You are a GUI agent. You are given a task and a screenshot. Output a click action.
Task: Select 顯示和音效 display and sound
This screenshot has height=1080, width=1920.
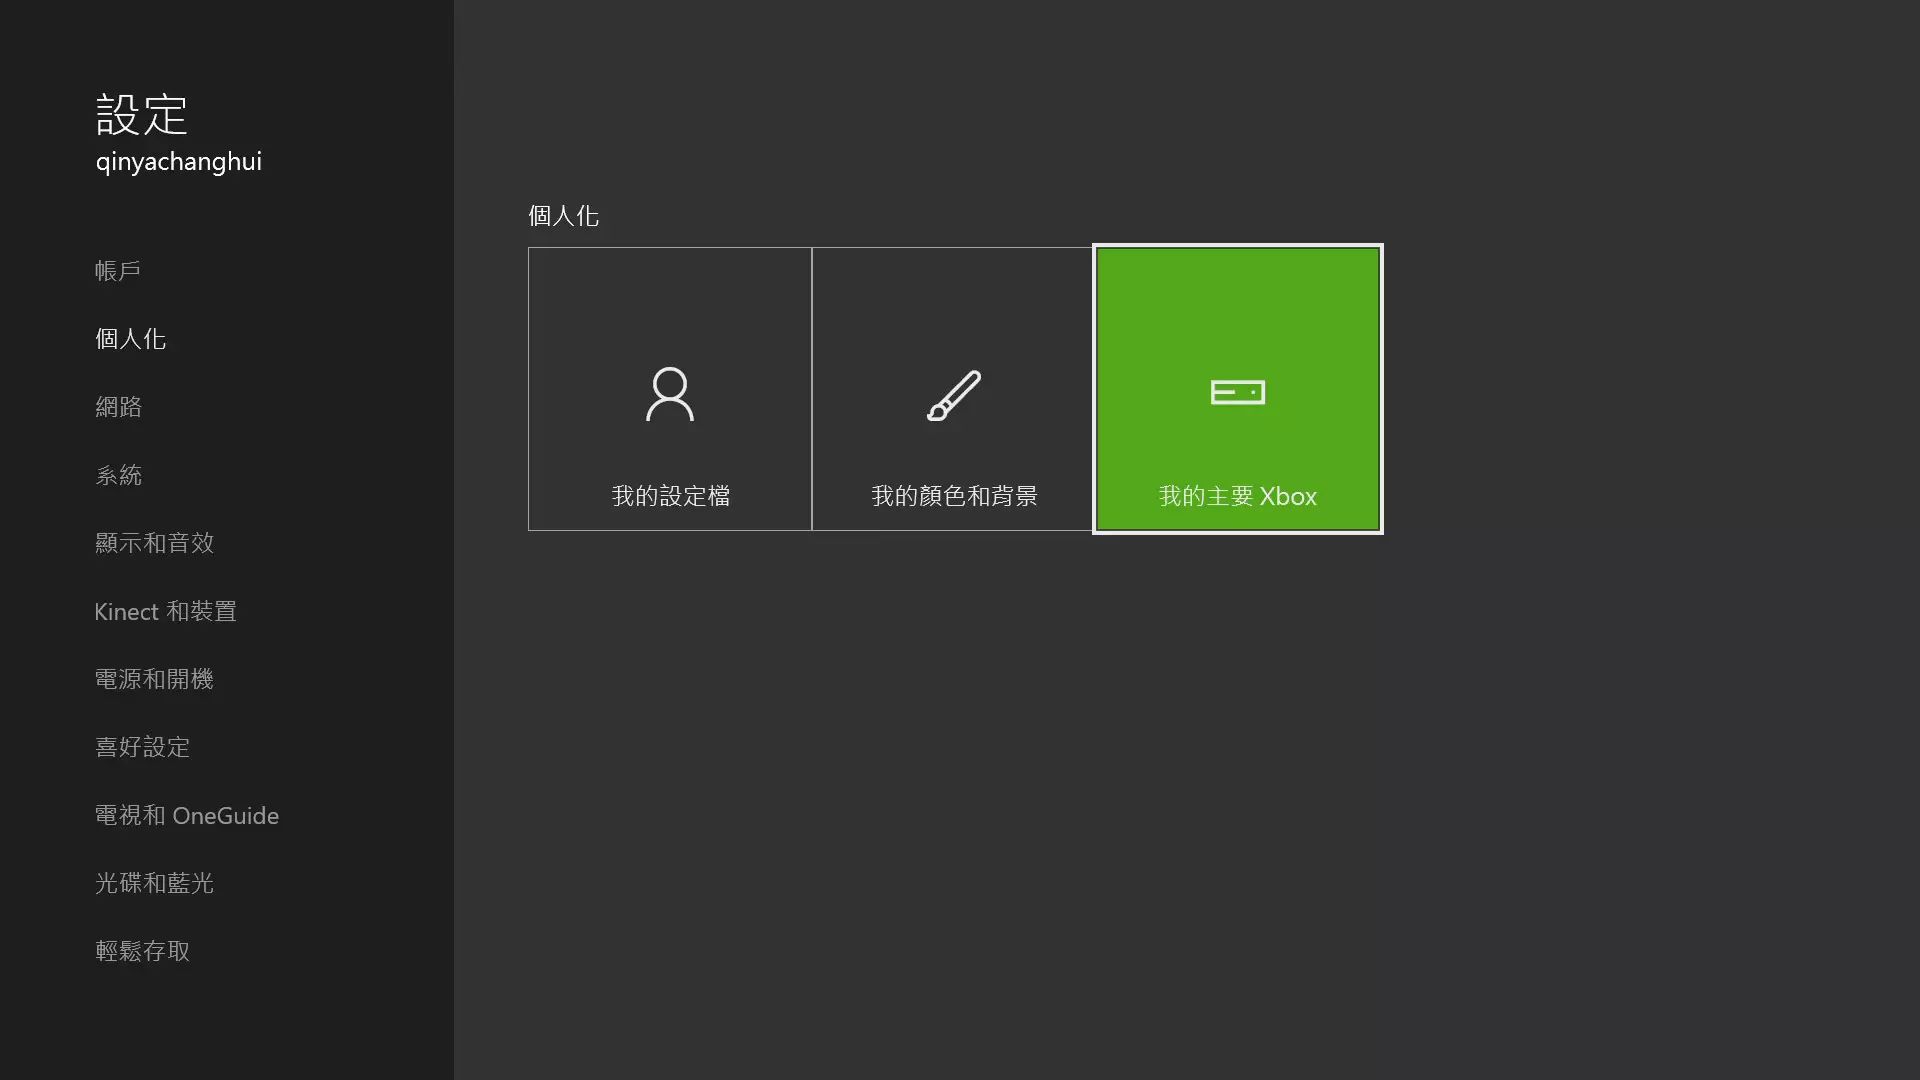click(154, 542)
